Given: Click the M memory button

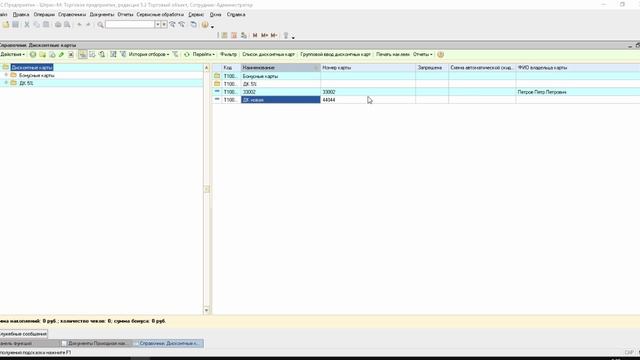Looking at the screenshot, I should [255, 36].
